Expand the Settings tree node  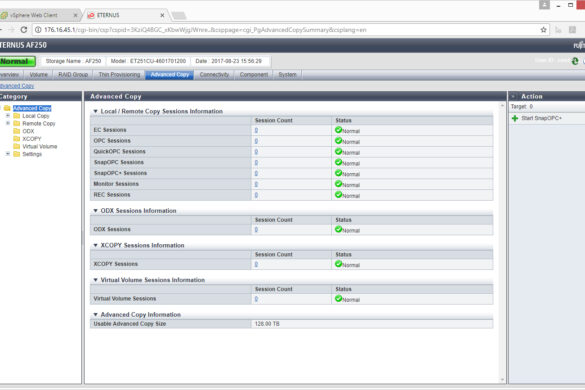coord(8,154)
